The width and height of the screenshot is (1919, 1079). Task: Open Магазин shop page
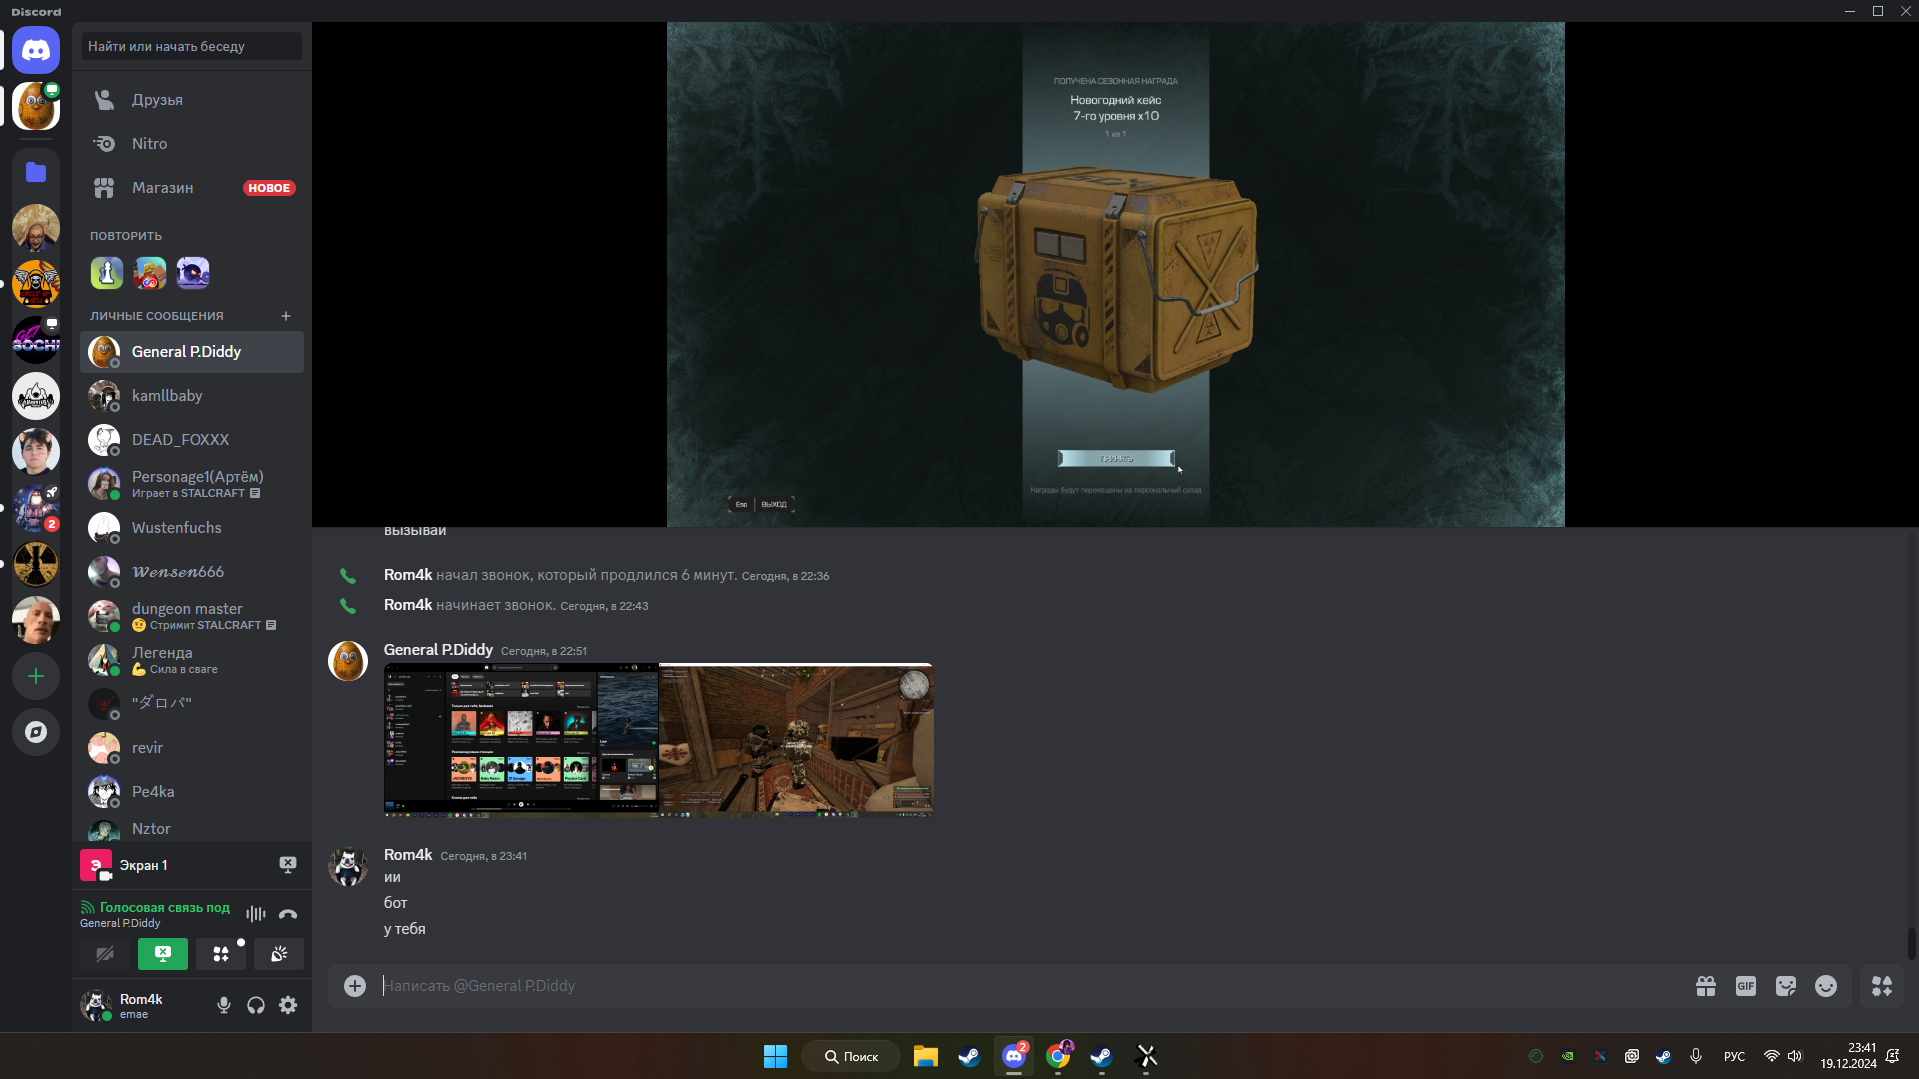[192, 188]
